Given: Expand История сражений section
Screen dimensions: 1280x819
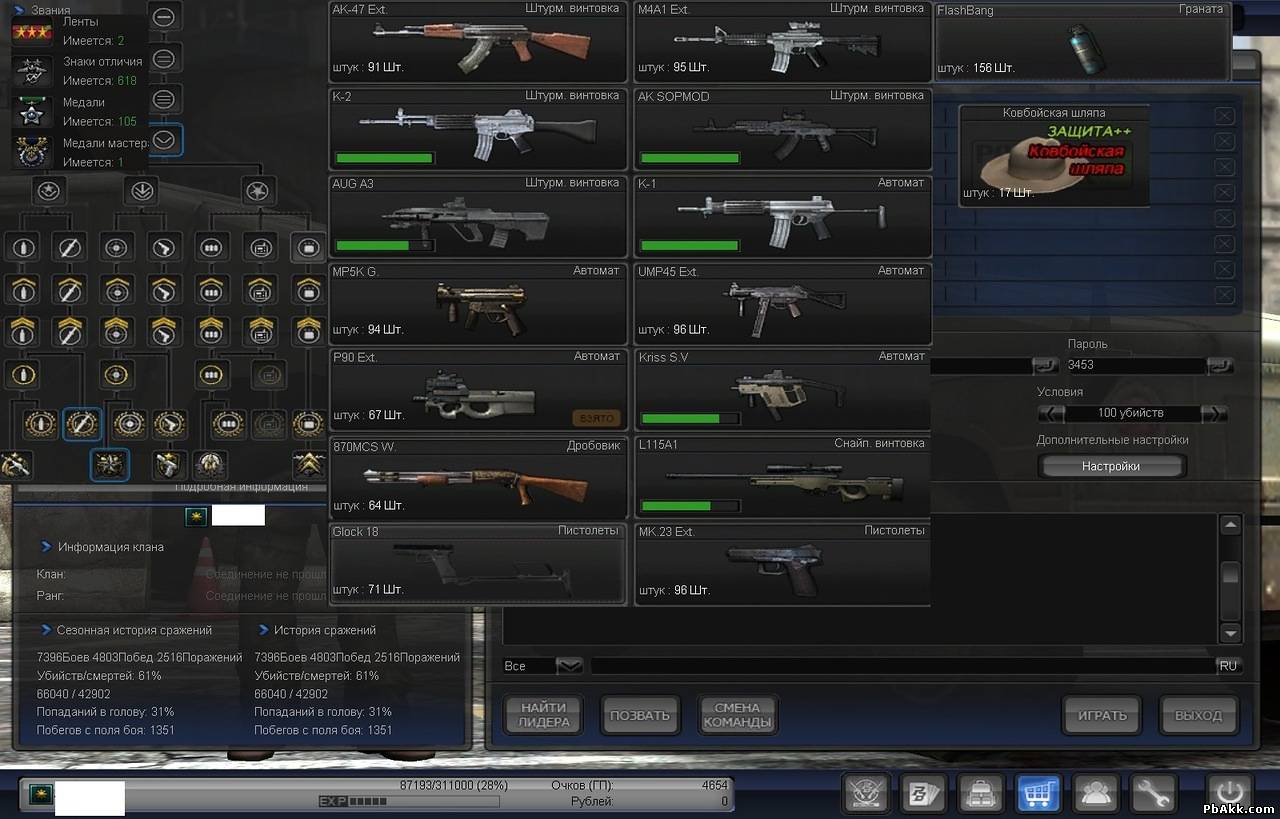Looking at the screenshot, I should 264,630.
